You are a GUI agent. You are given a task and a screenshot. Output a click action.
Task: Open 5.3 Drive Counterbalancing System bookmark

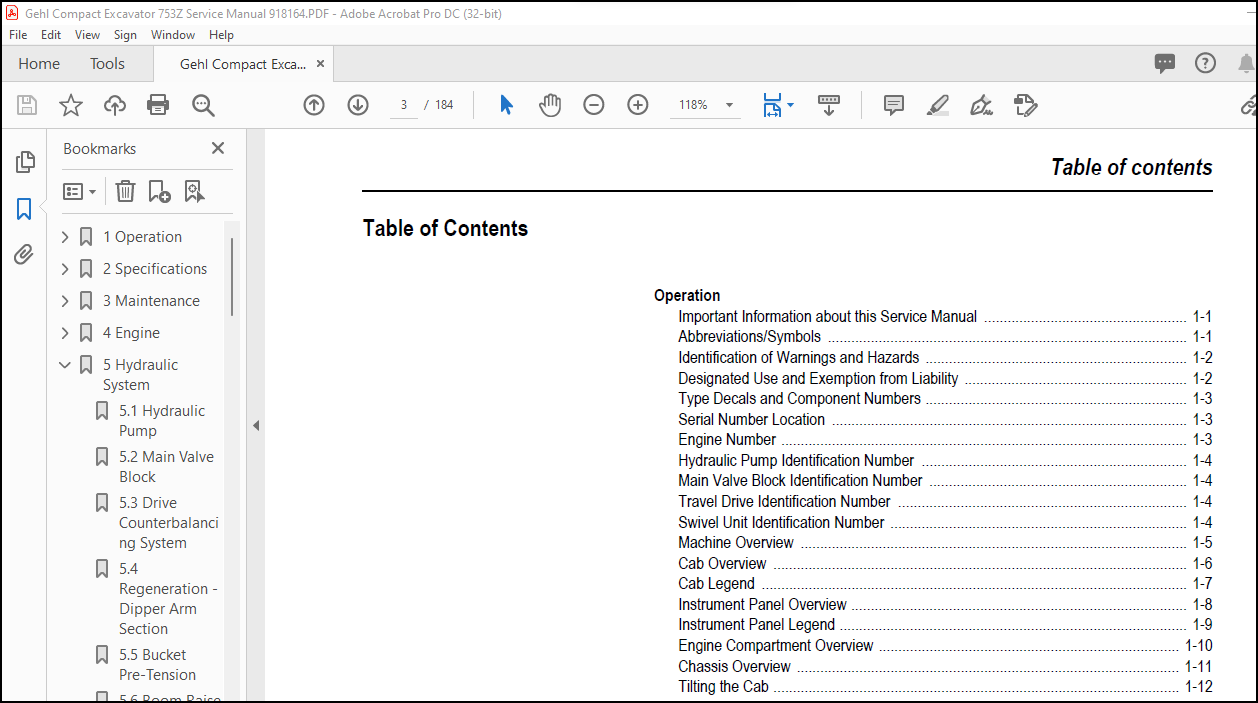click(x=168, y=523)
